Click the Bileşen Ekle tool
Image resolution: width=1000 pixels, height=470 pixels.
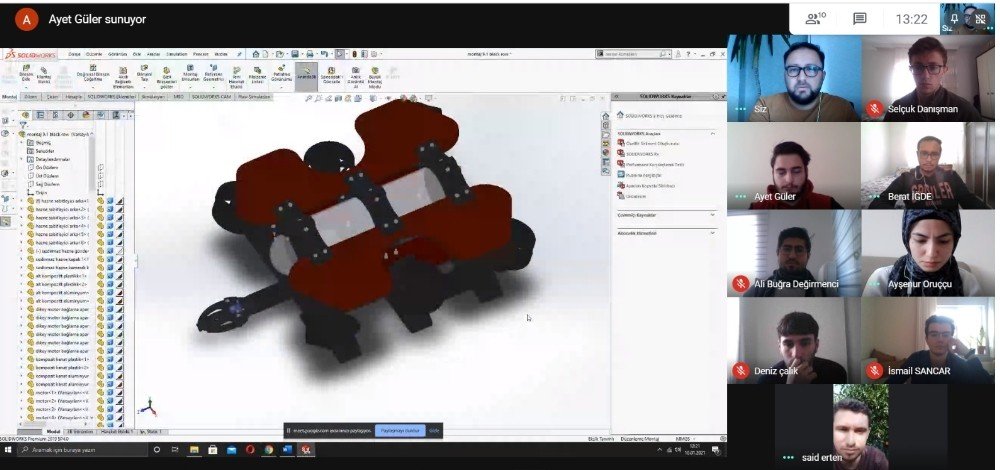(x=26, y=73)
